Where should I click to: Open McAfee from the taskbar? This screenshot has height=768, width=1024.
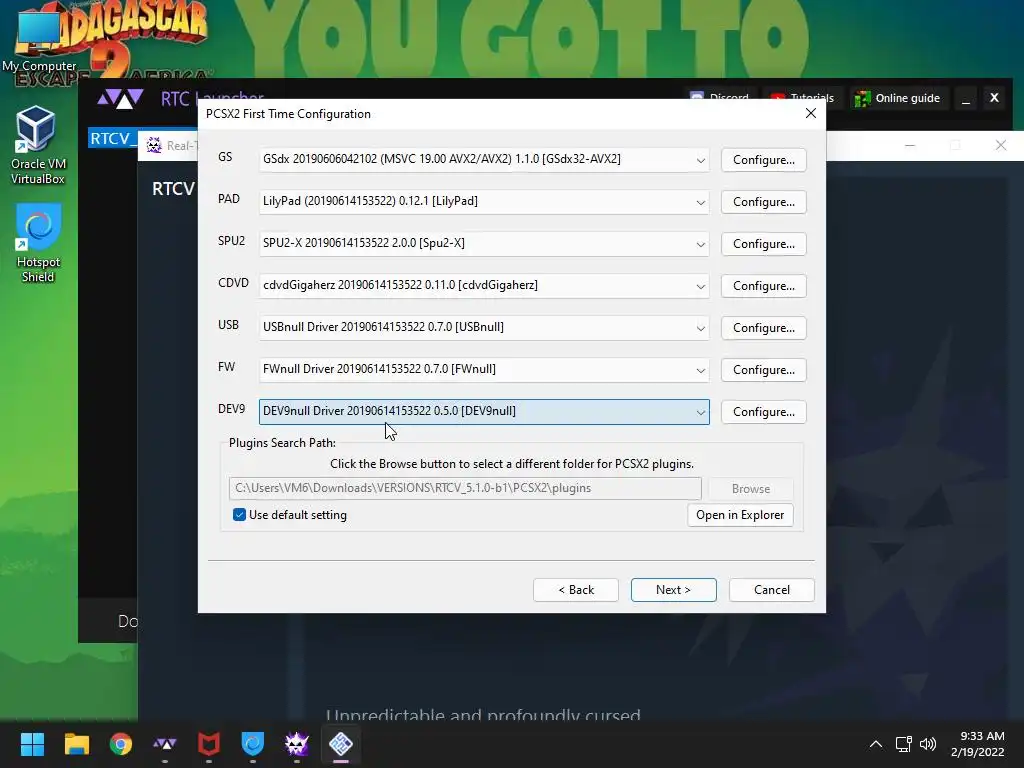[209, 744]
